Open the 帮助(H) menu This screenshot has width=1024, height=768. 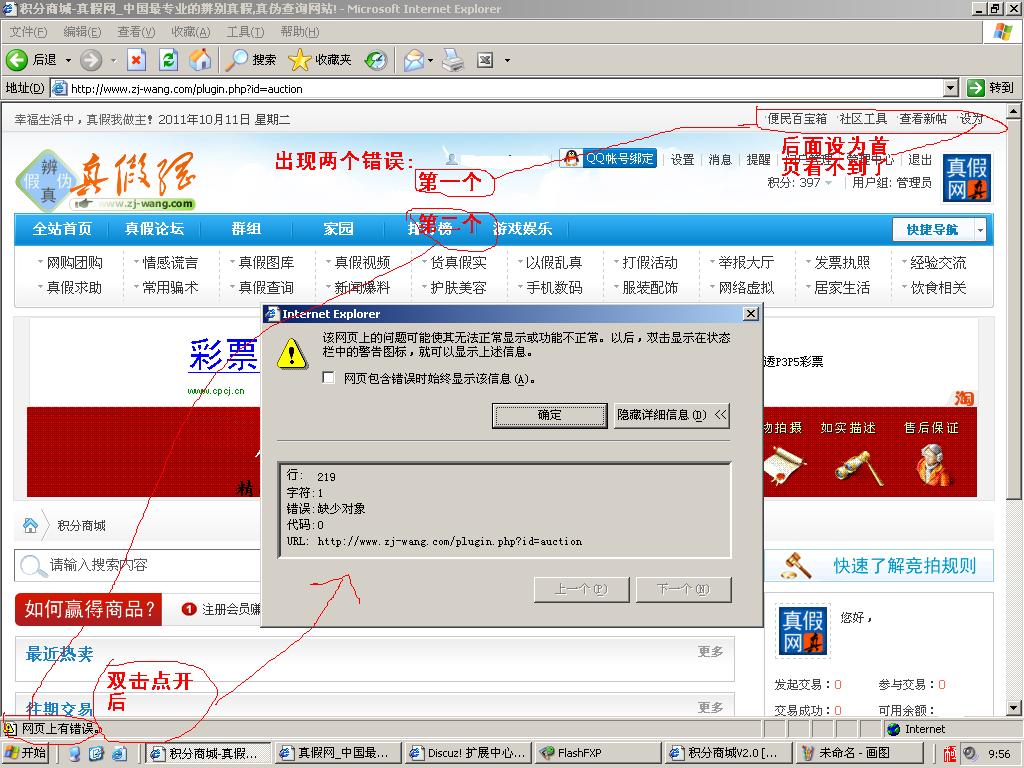coord(299,32)
